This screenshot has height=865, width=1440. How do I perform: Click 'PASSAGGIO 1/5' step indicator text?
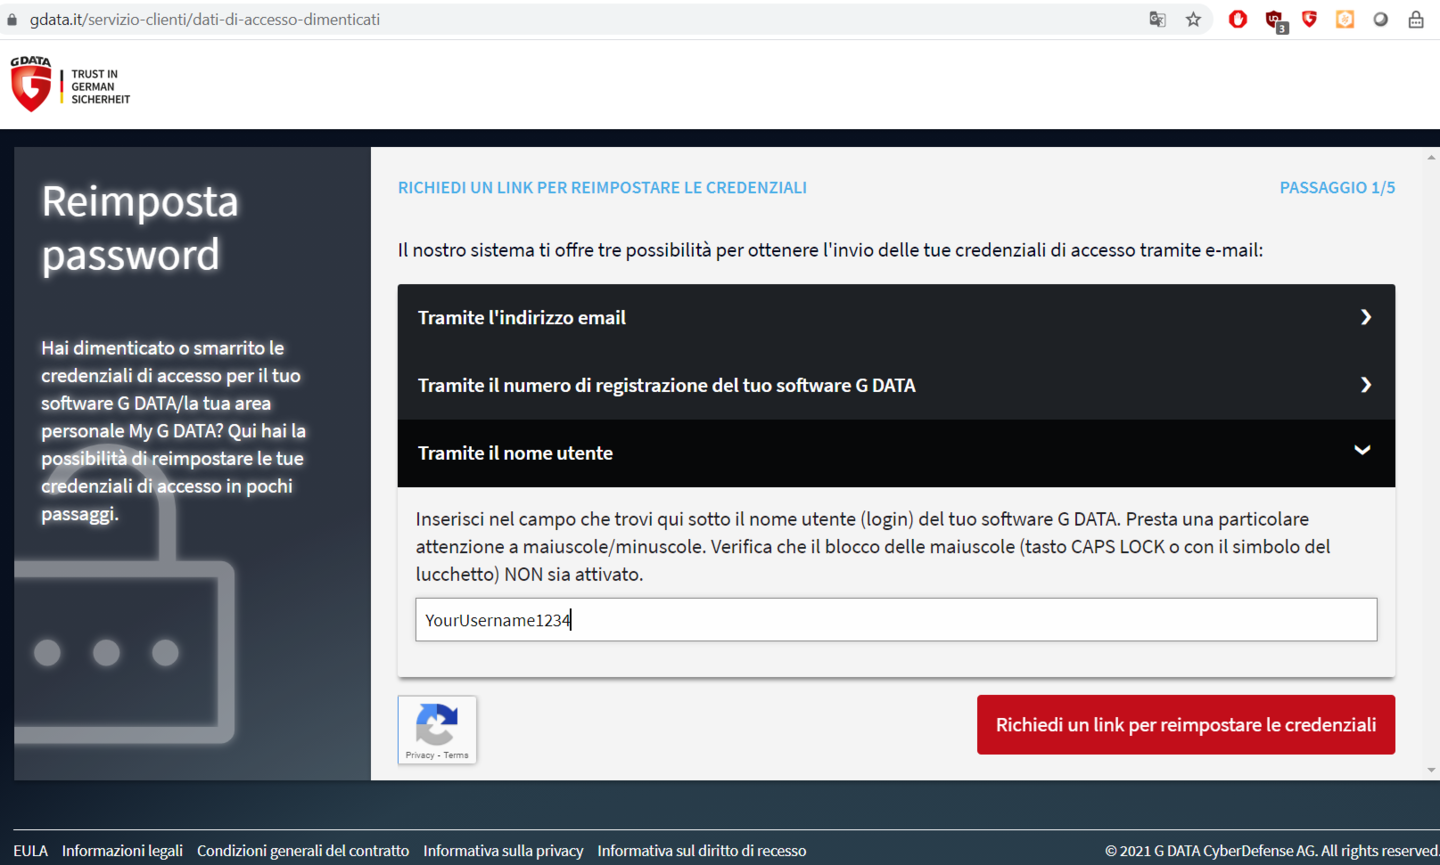click(x=1337, y=188)
